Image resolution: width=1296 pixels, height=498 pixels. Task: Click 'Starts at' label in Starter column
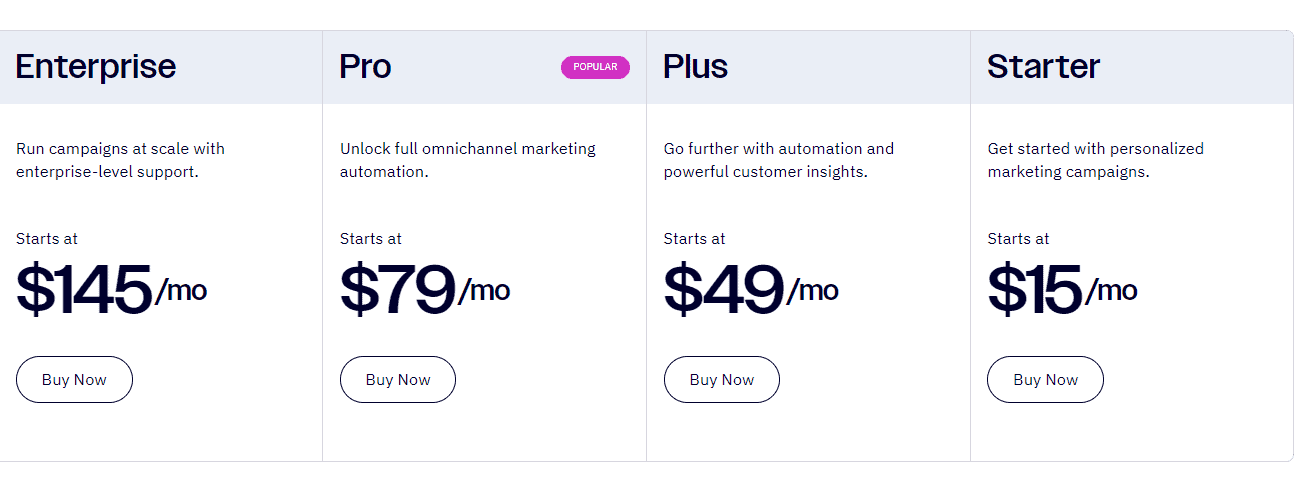point(1019,239)
